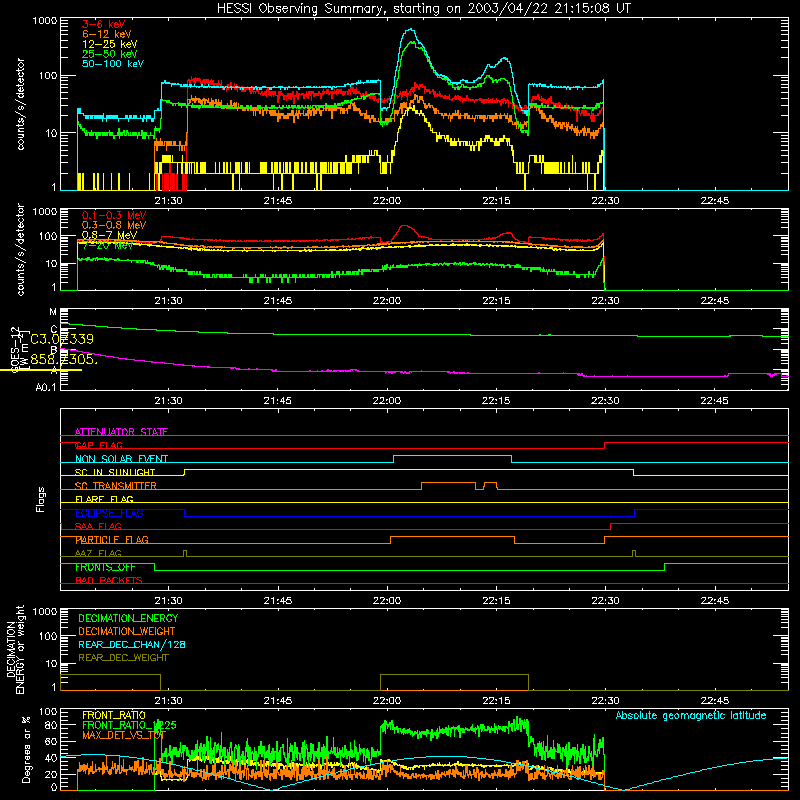Select the SAA_FLAG label
The width and height of the screenshot is (800, 800).
coord(98,526)
